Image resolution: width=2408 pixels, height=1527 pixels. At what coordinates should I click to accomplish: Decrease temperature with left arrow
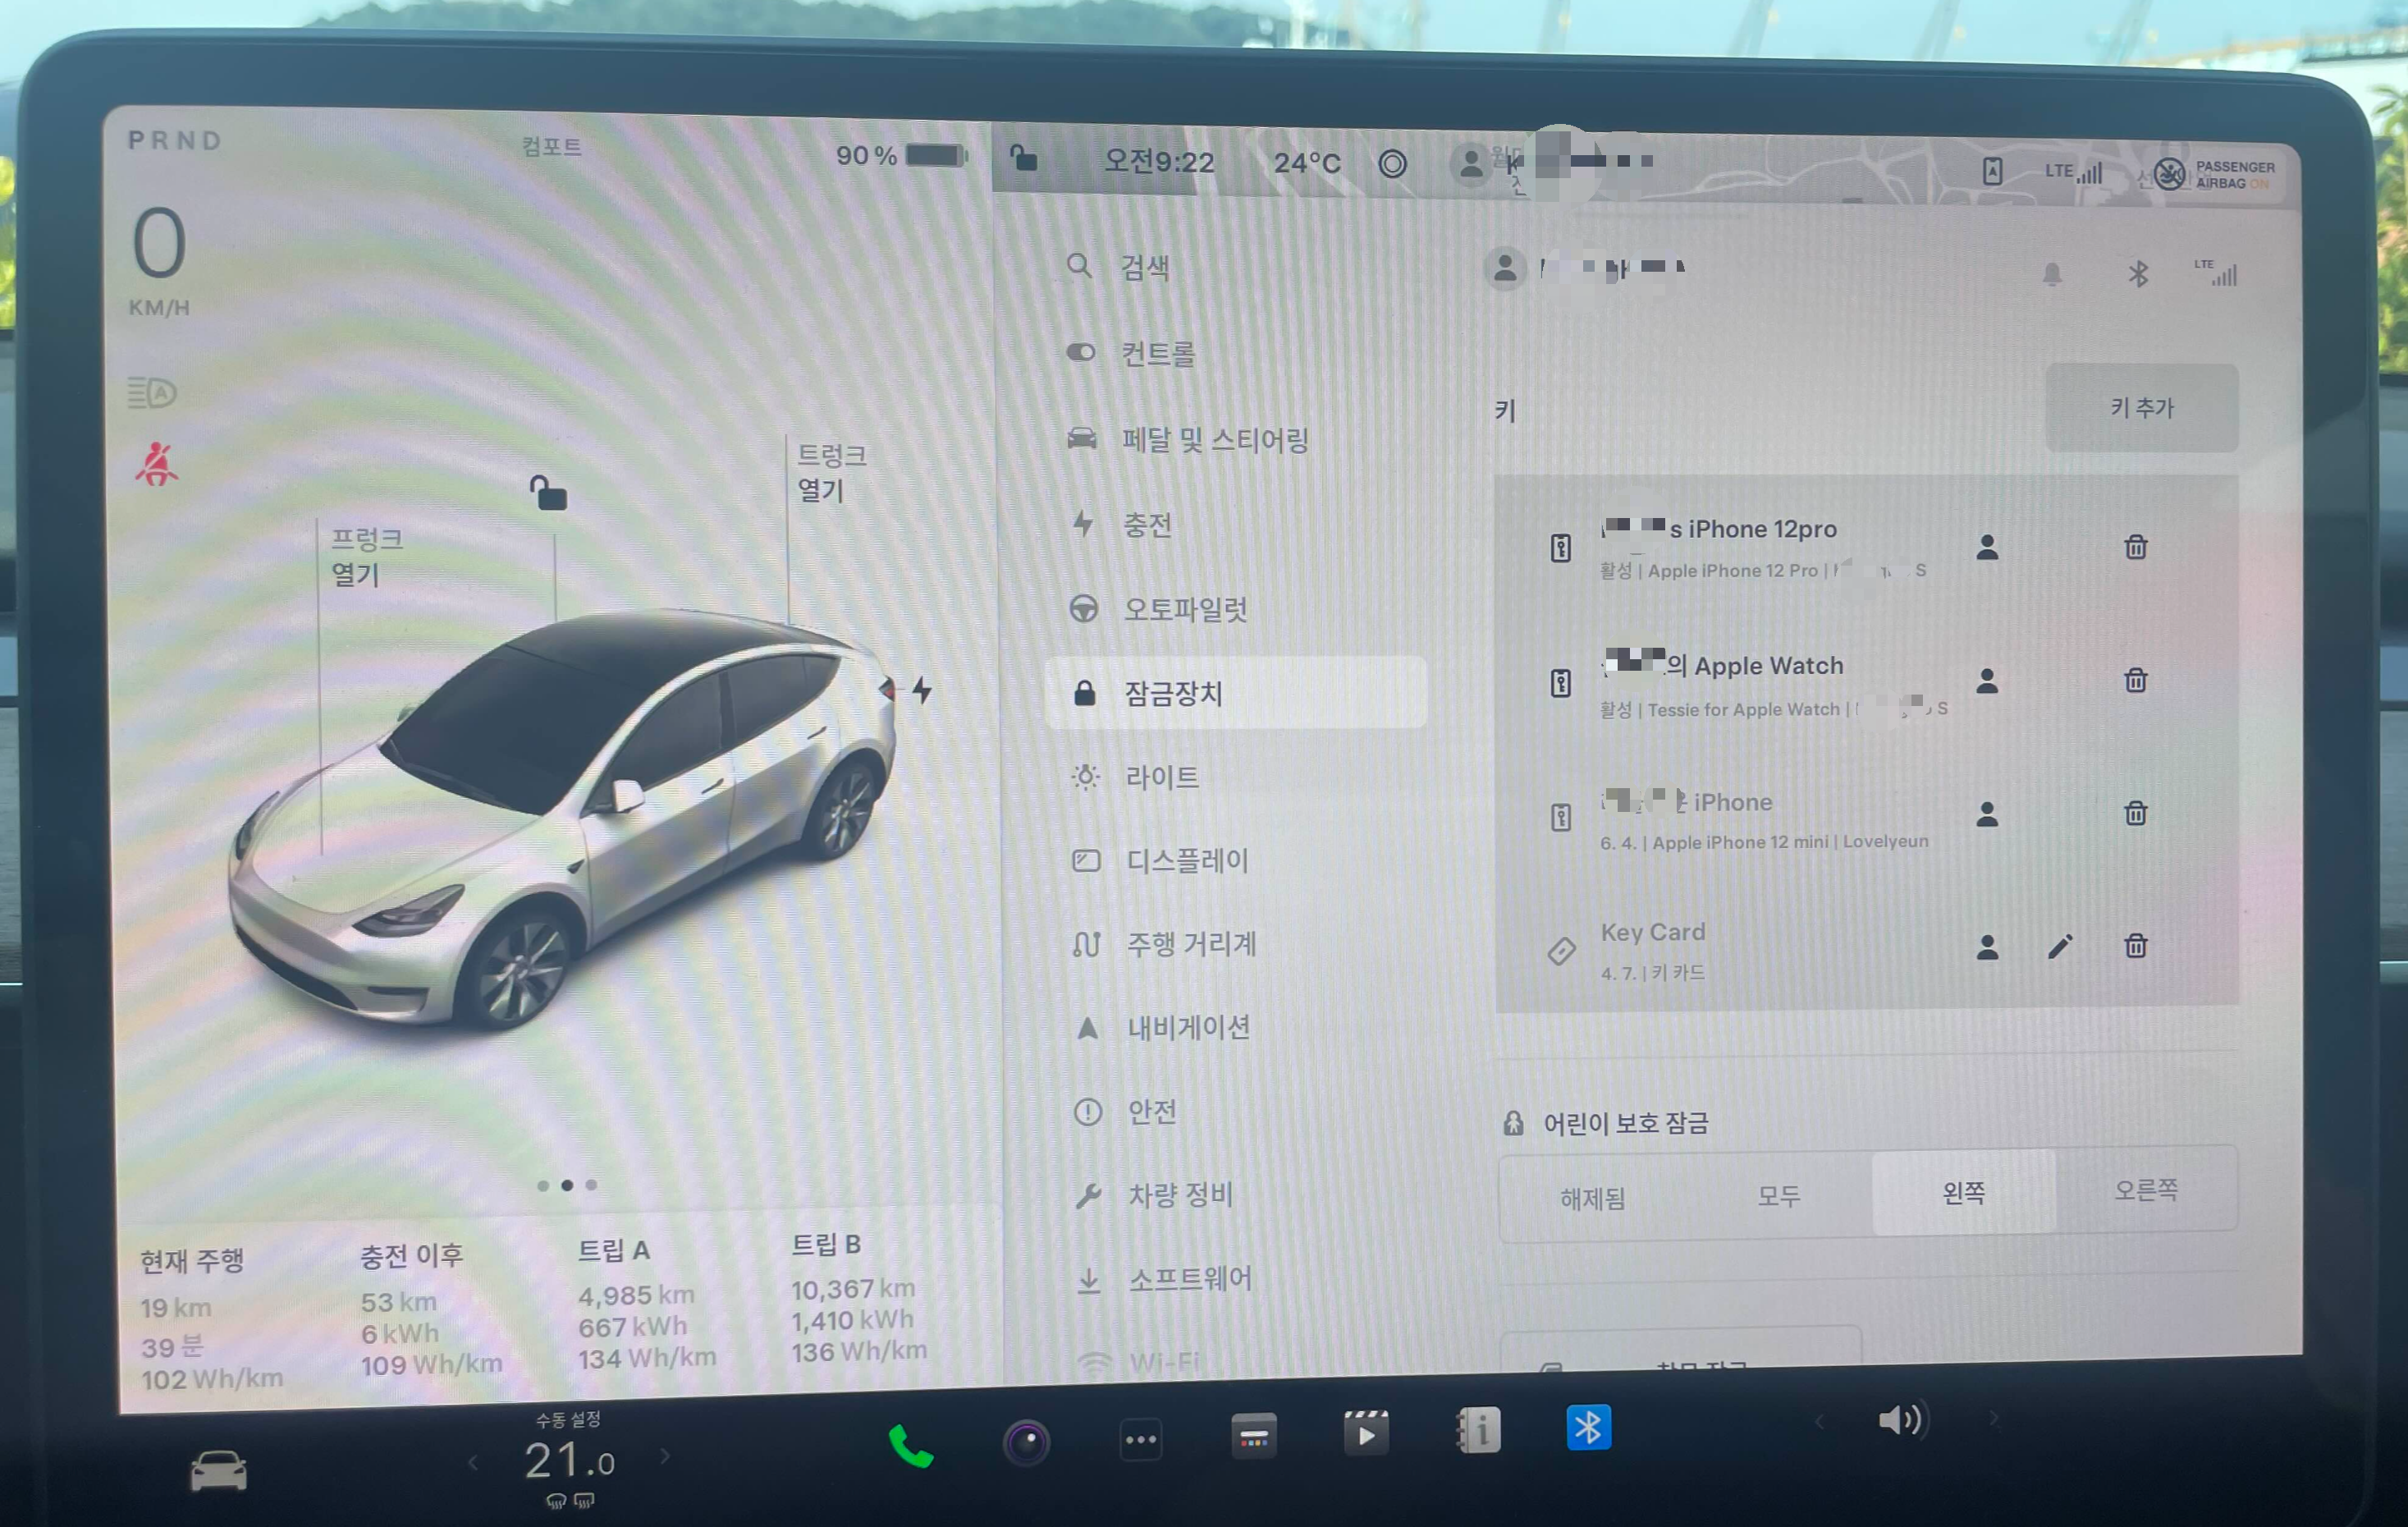(473, 1464)
